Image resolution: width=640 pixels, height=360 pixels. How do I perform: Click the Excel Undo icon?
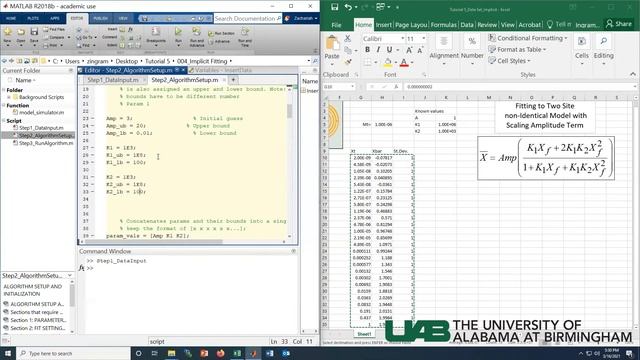tap(348, 7)
